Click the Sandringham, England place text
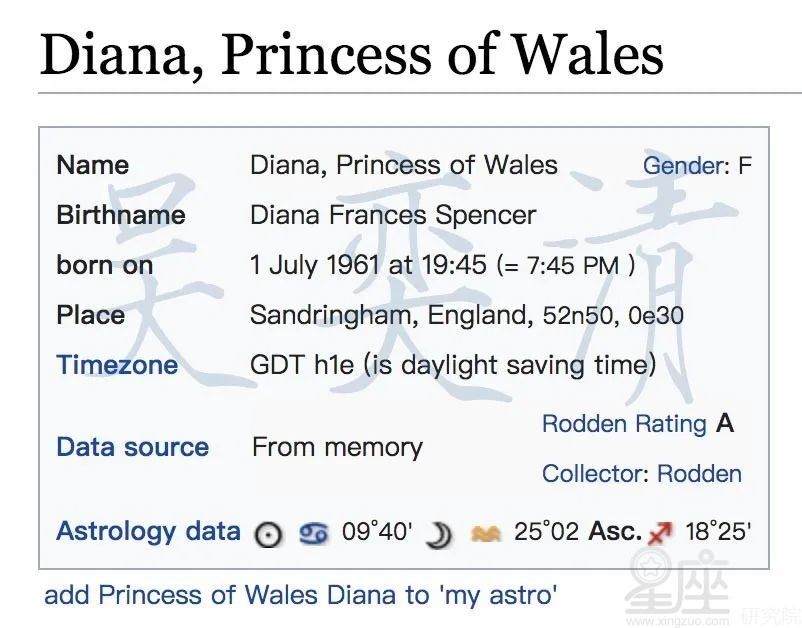The image size is (802, 628). click(x=388, y=315)
